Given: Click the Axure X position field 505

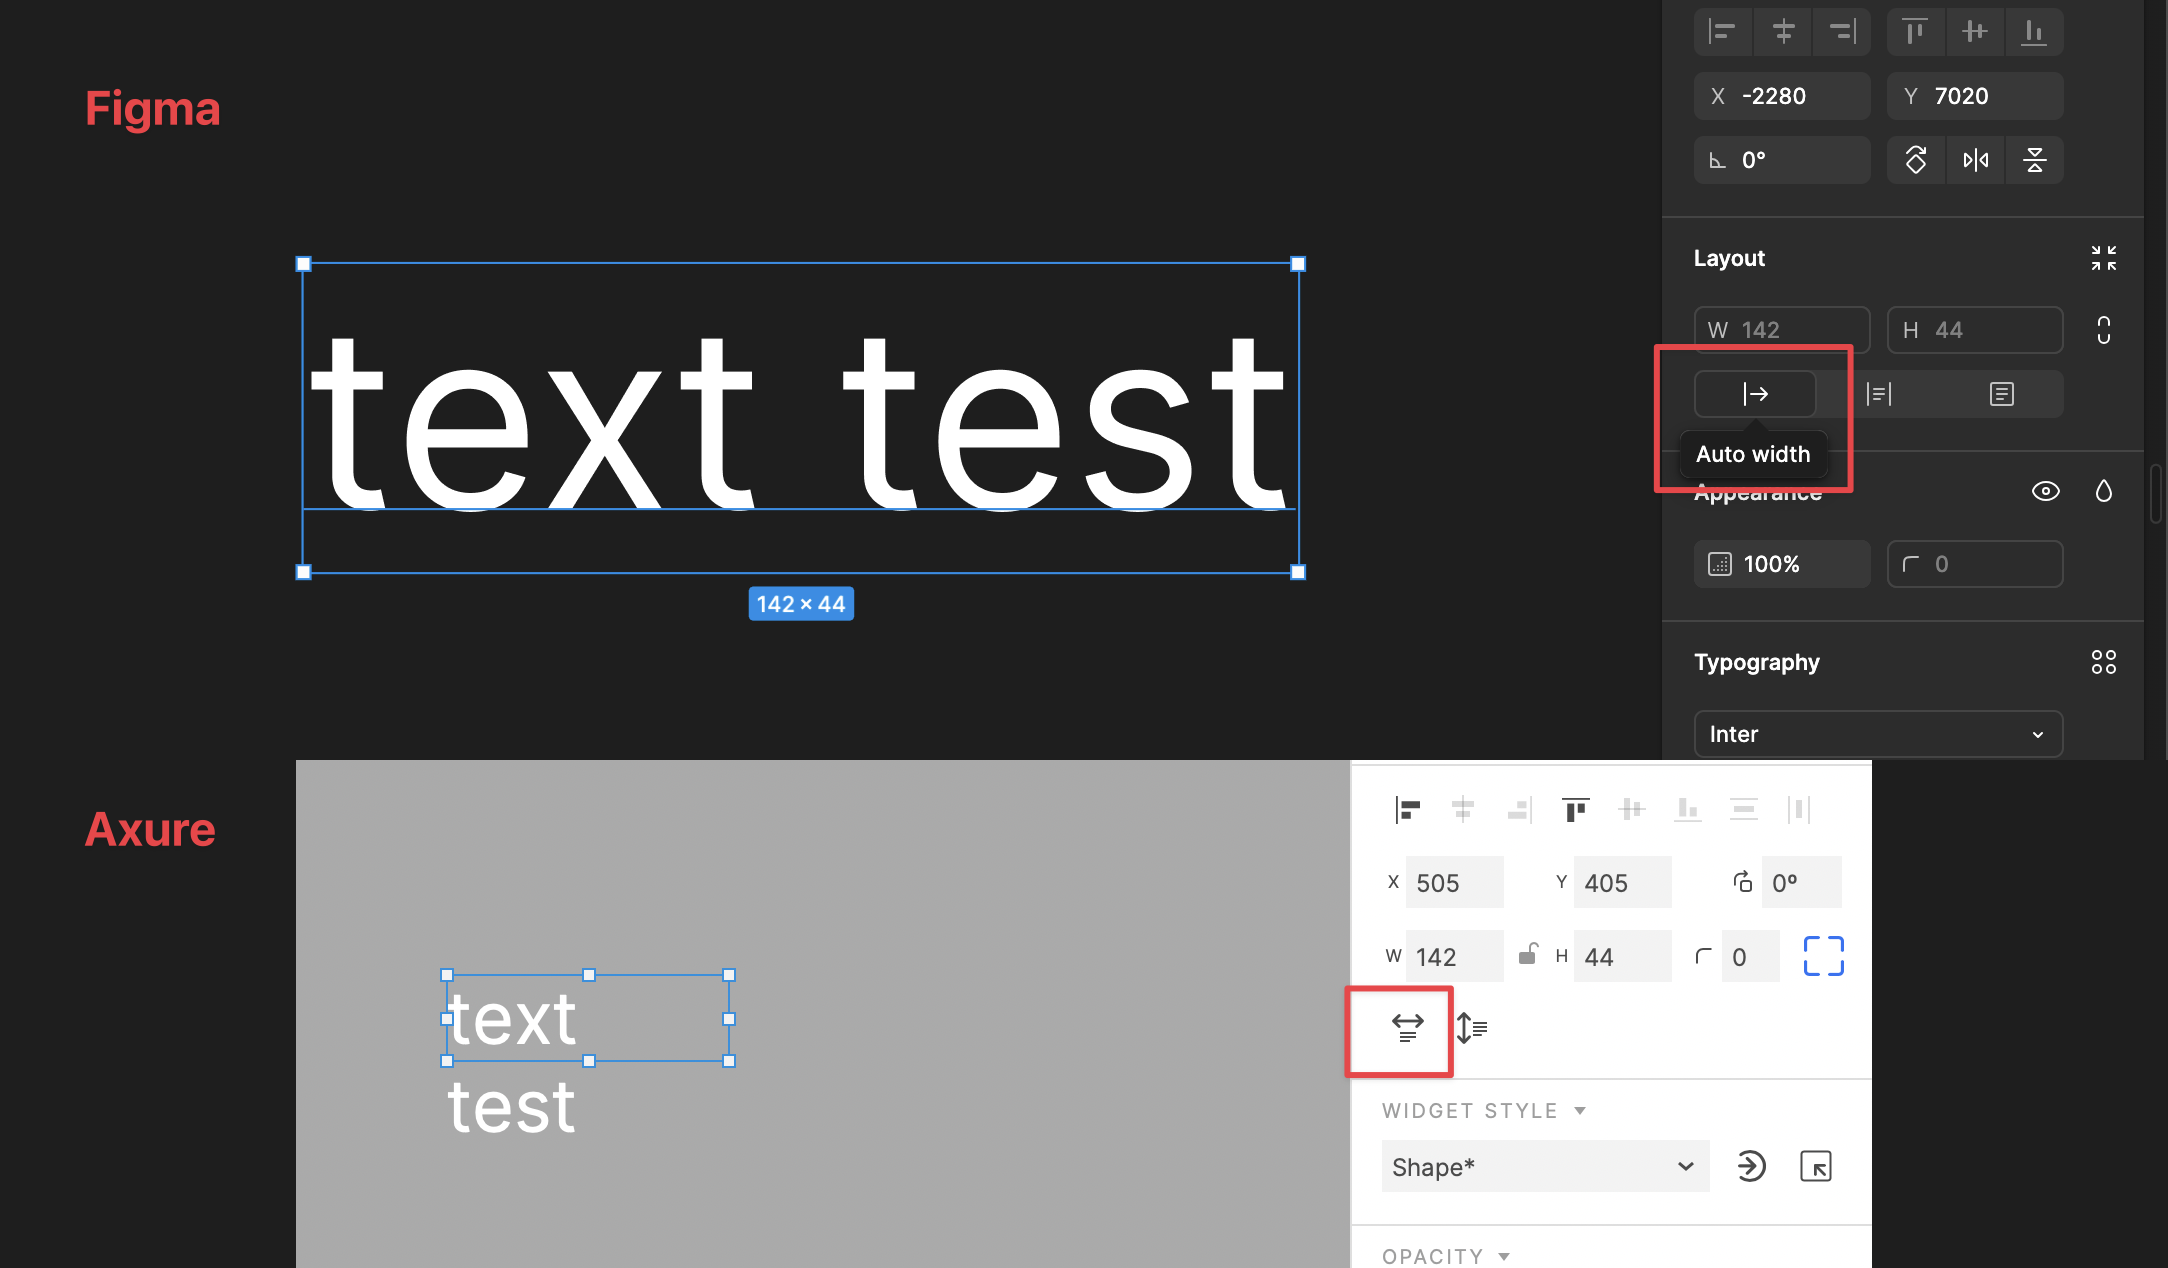Looking at the screenshot, I should coord(1453,882).
